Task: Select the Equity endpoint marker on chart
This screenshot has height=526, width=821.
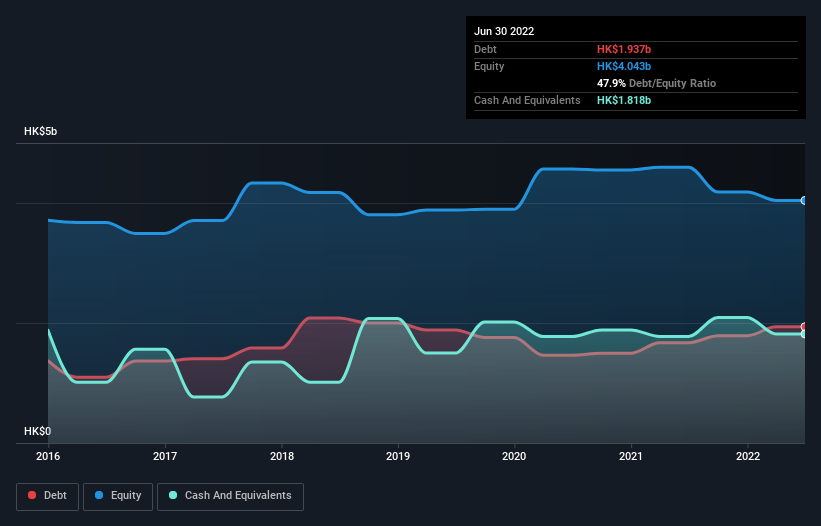Action: coord(804,200)
